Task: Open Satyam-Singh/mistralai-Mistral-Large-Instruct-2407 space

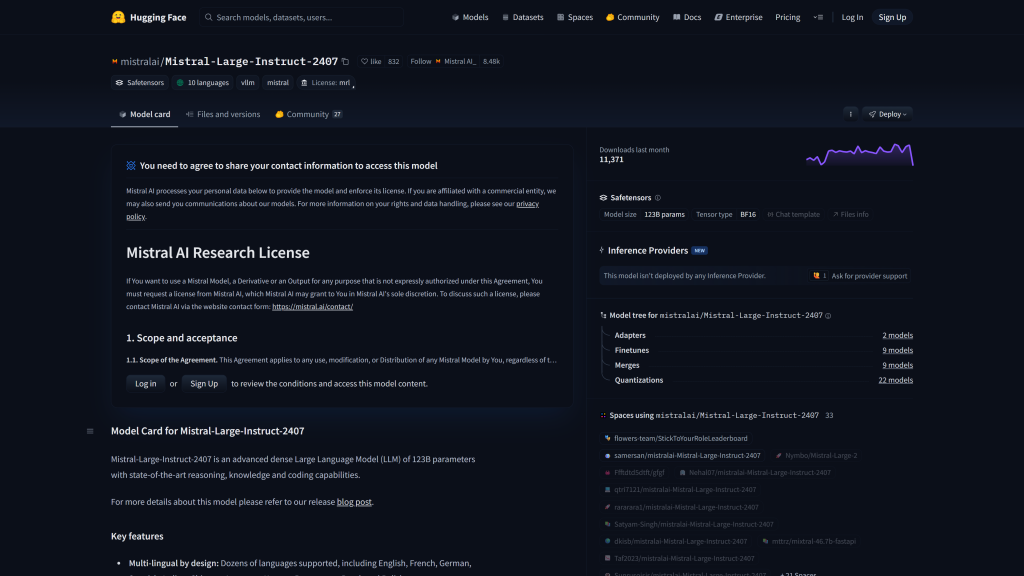Action: (688, 524)
